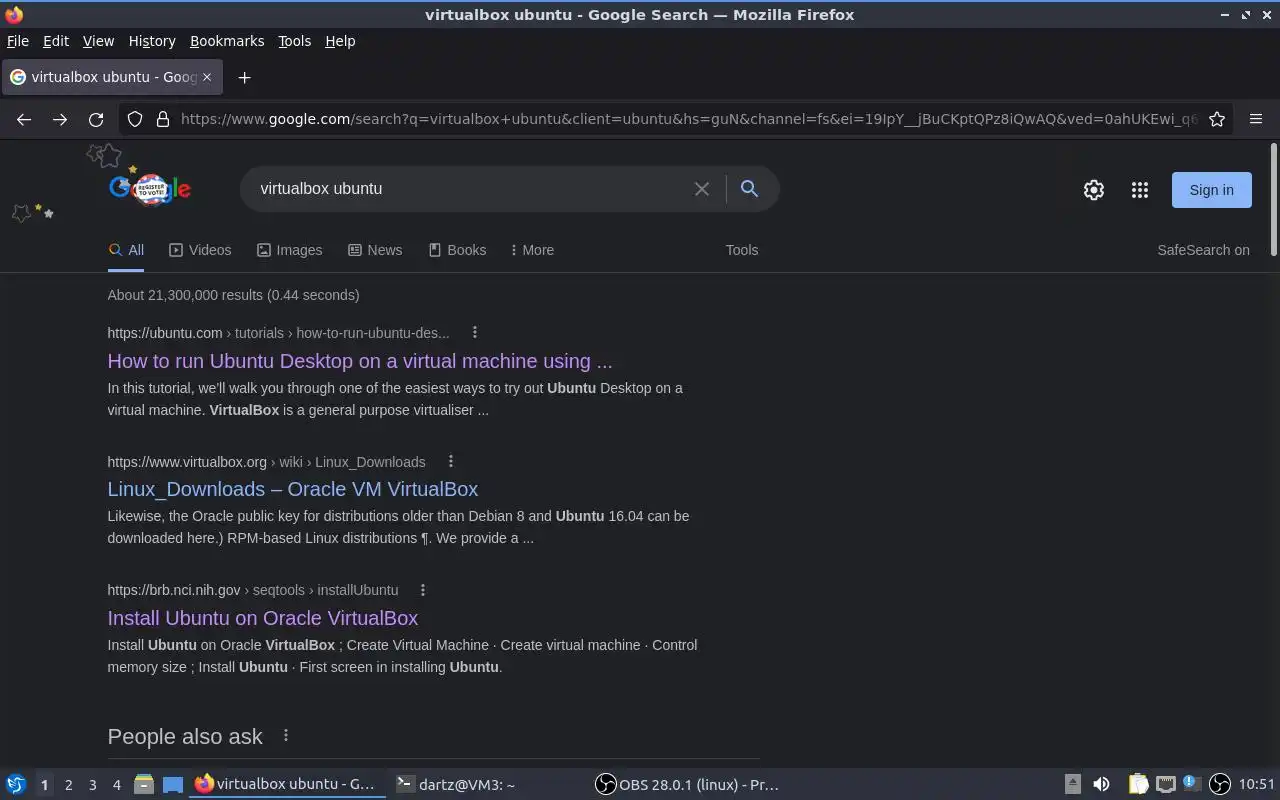Switch to the News results tab
This screenshot has width=1280, height=800.
click(x=375, y=250)
